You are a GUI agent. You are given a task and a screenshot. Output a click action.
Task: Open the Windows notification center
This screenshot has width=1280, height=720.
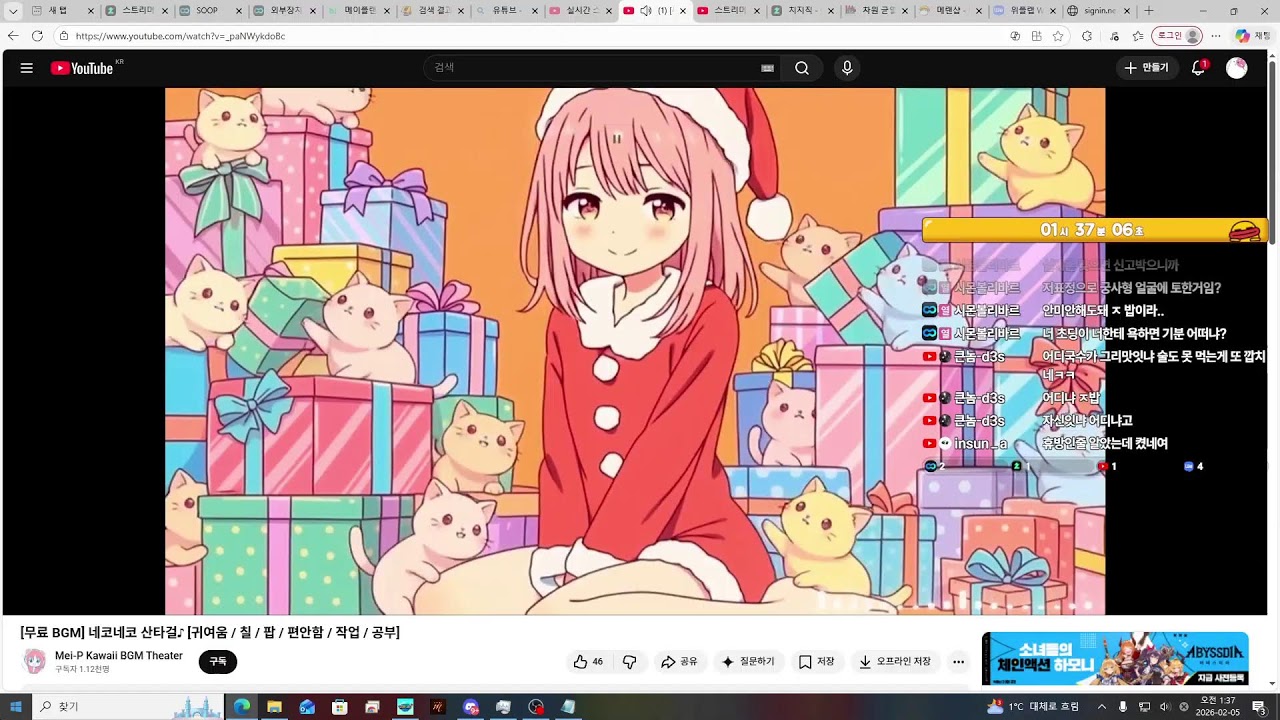point(1259,707)
